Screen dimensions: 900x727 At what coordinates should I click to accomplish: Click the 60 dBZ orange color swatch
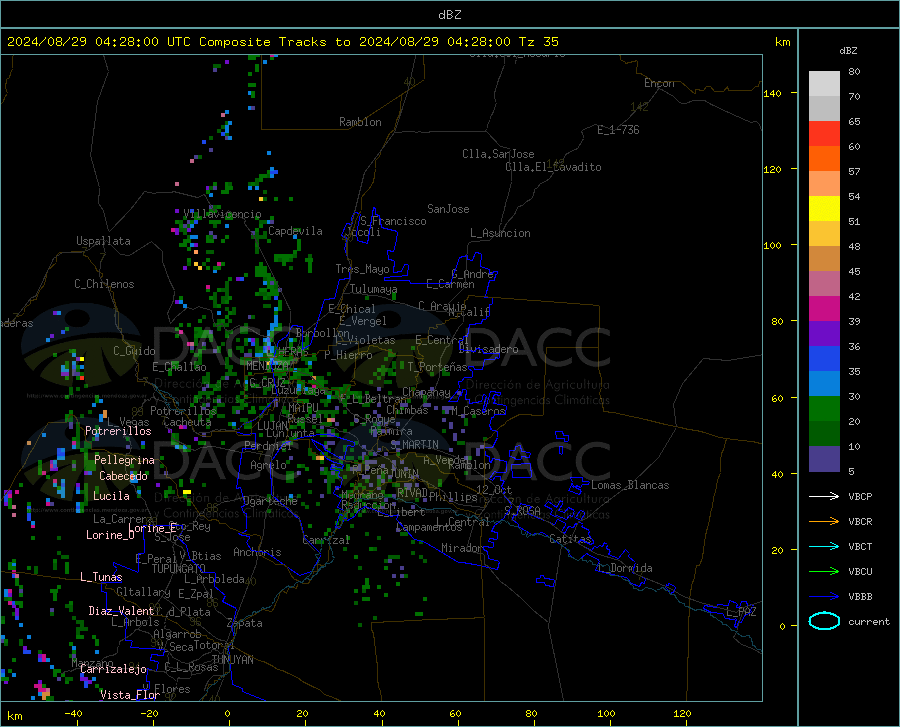(824, 159)
